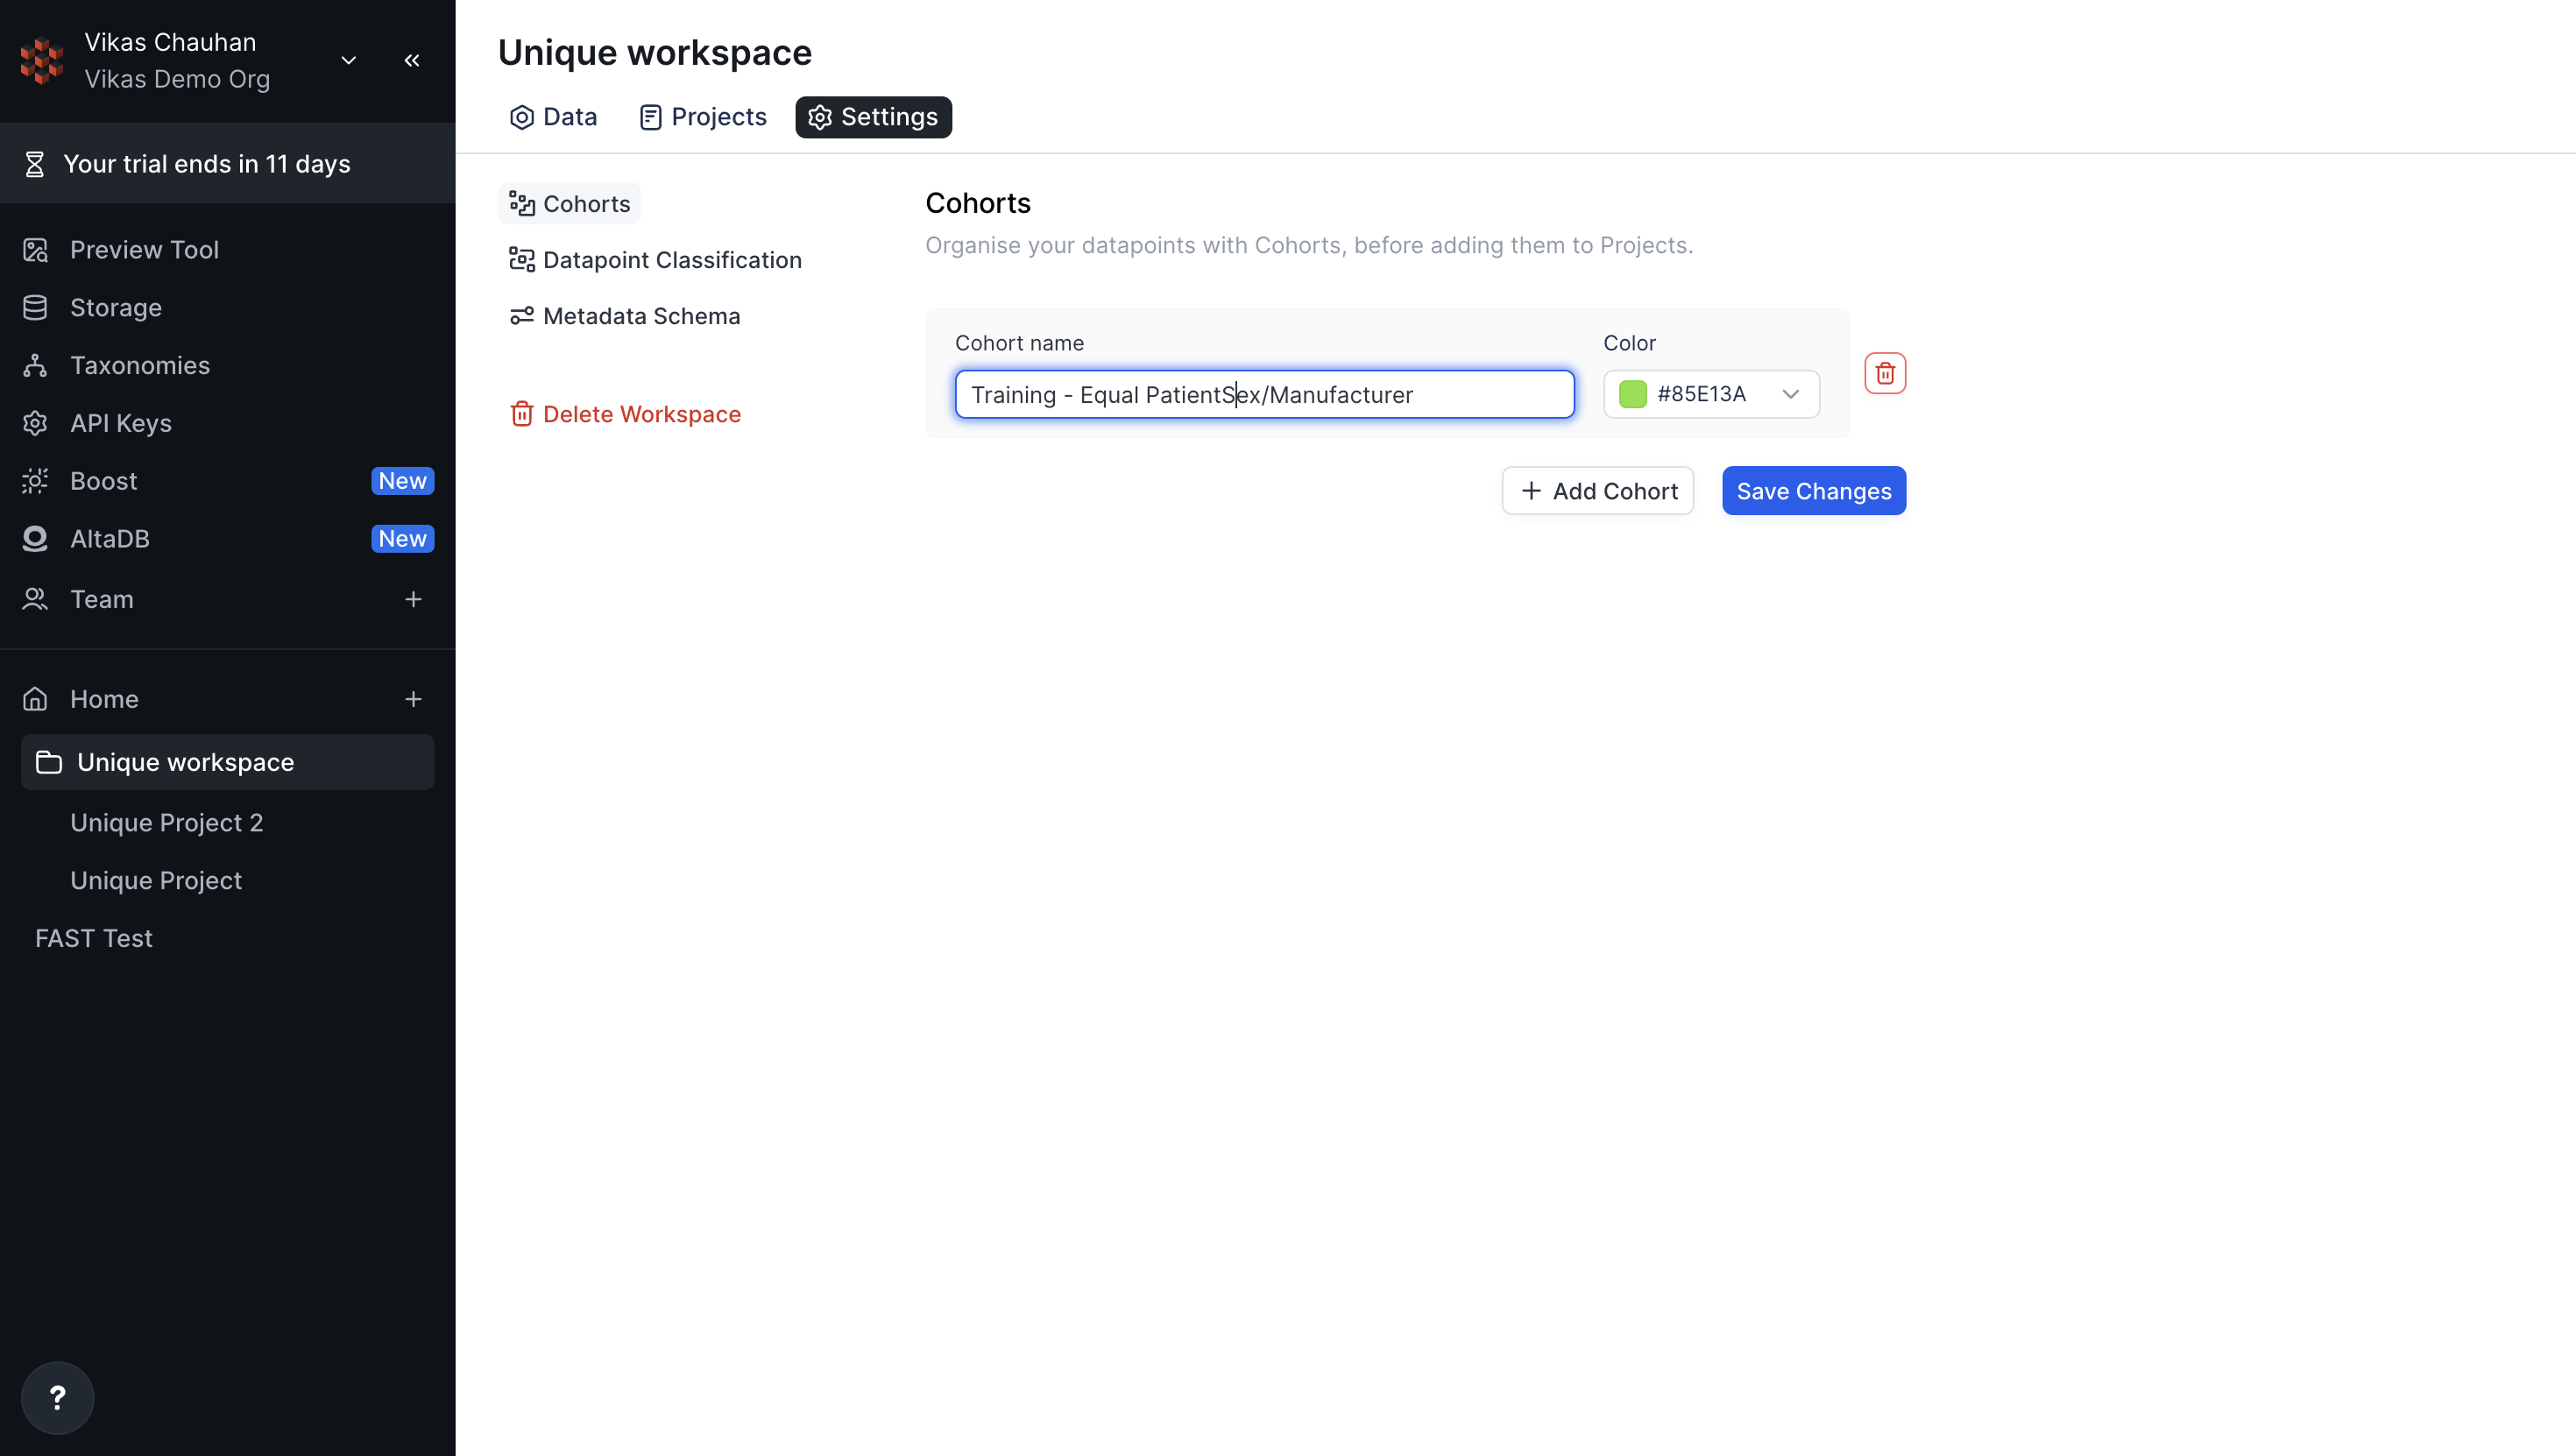Open Preview Tool from sidebar

pos(144,249)
